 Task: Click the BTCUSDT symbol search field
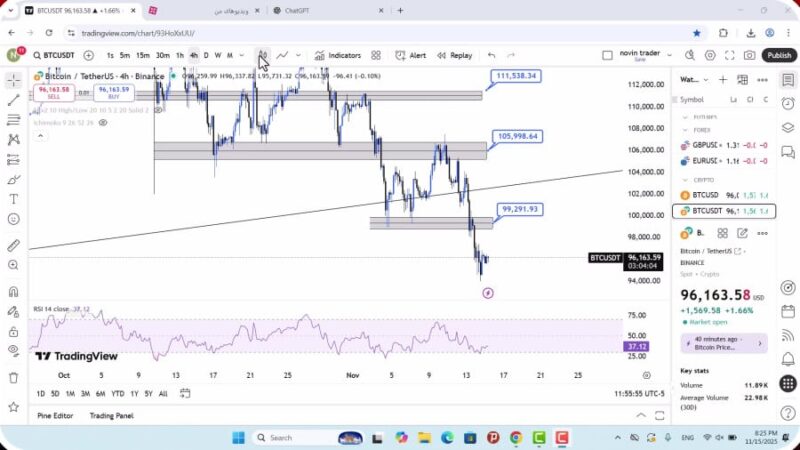(x=56, y=55)
